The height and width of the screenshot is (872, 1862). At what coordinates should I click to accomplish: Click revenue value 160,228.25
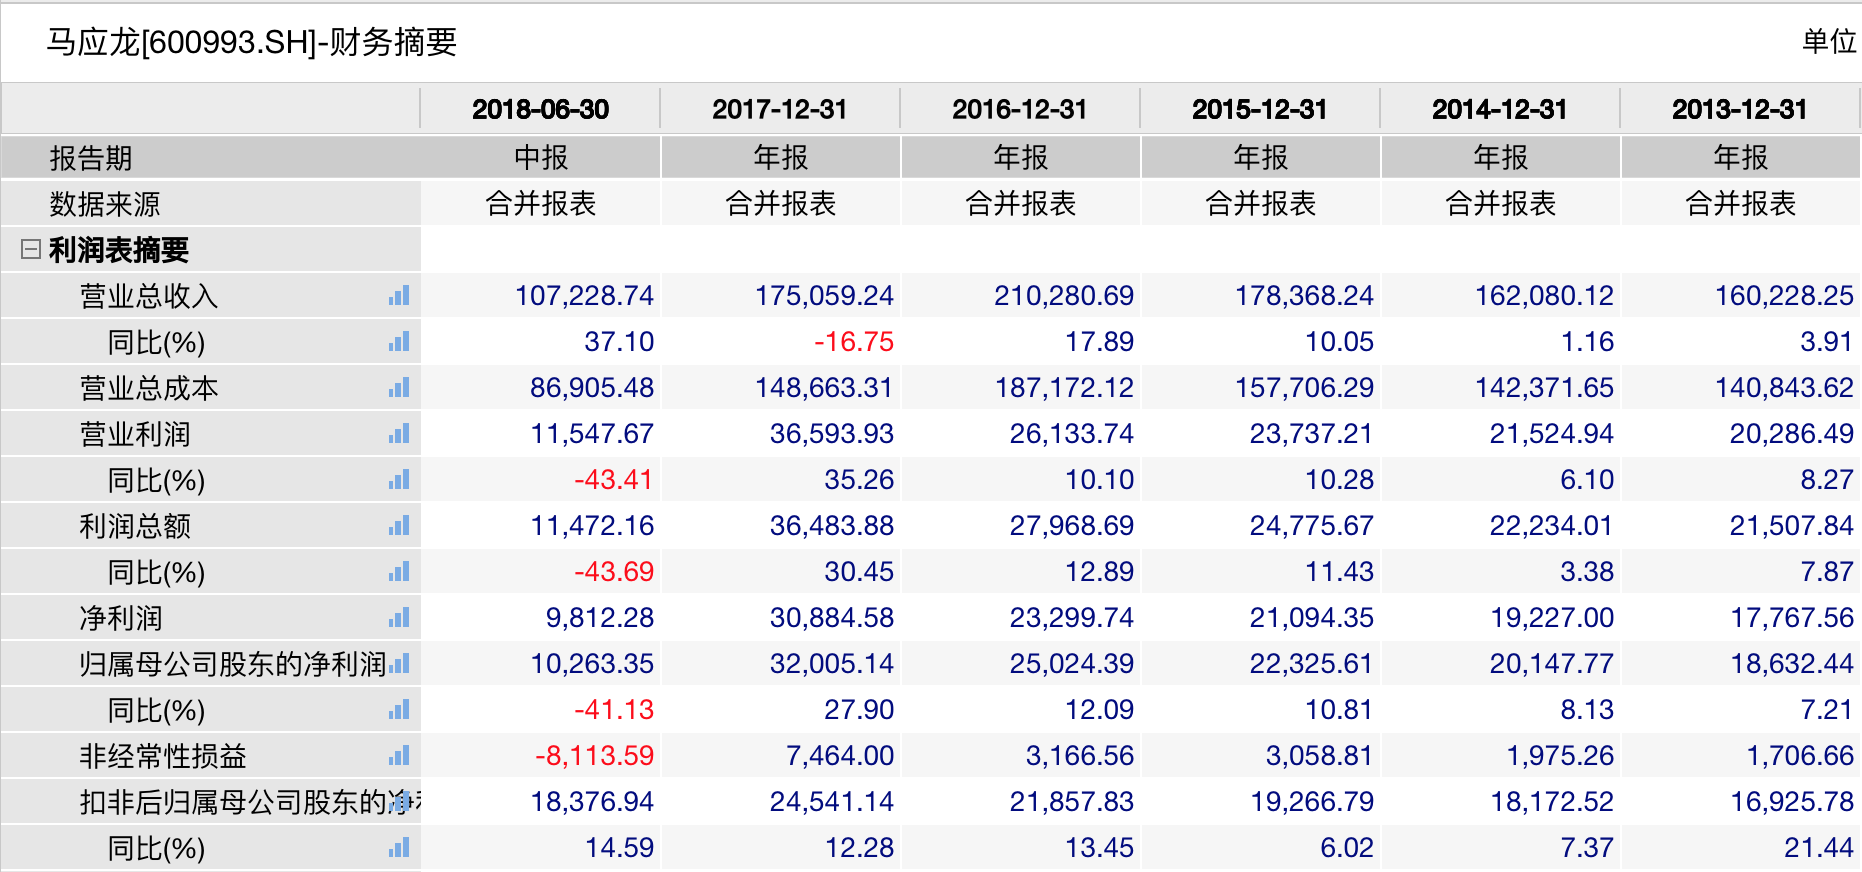pos(1784,296)
